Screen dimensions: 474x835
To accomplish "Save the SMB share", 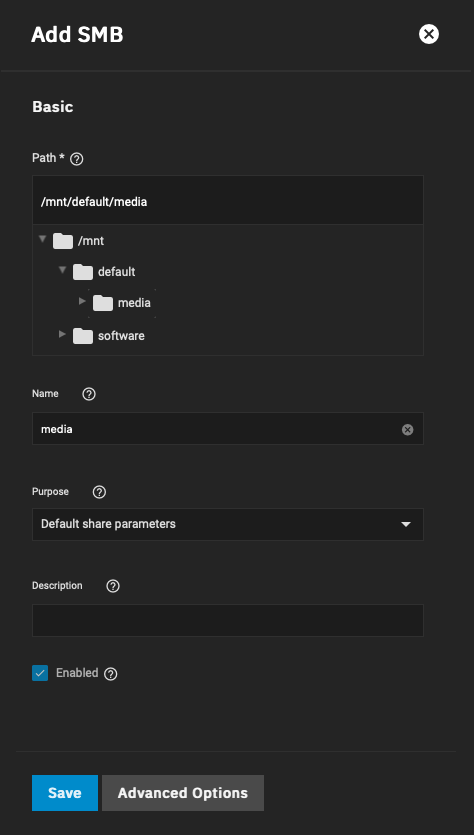I will (65, 793).
